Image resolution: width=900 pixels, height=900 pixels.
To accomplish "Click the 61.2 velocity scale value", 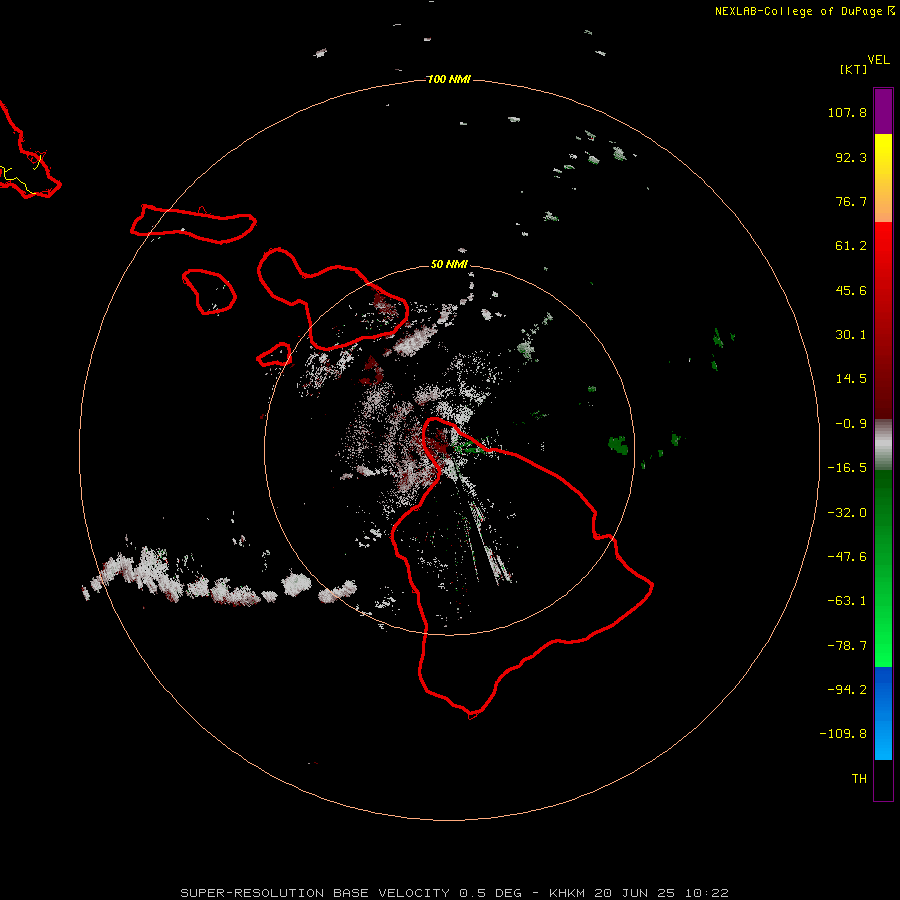I will click(x=851, y=246).
